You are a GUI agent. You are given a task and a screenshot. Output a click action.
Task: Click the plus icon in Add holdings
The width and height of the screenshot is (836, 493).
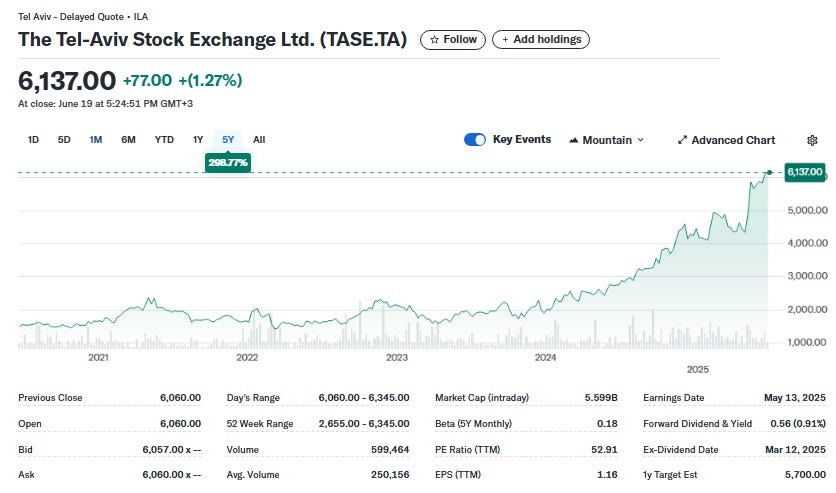(505, 39)
